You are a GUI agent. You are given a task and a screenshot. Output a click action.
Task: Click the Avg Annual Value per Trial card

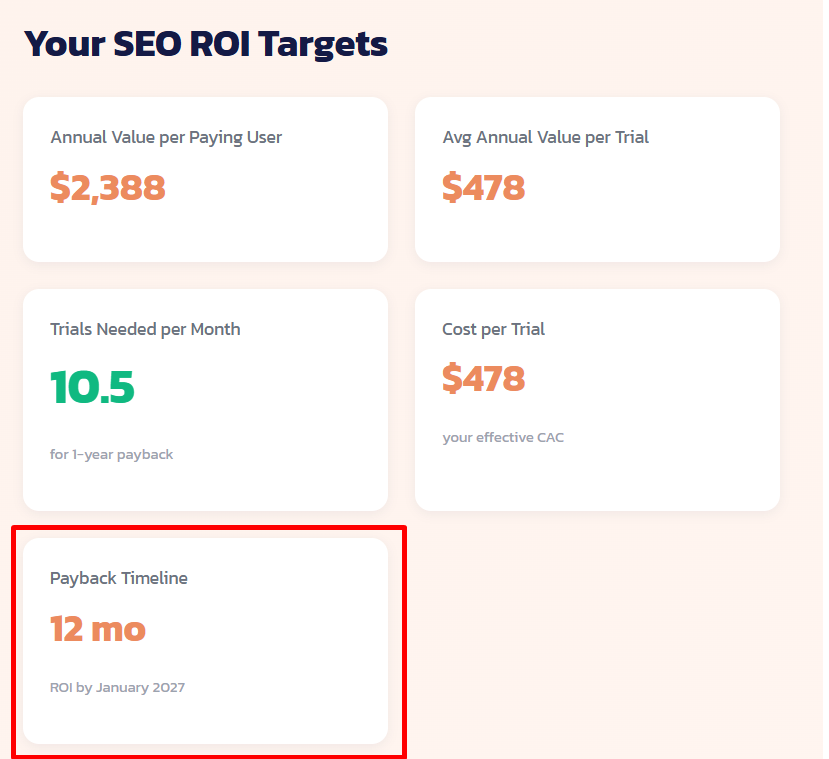pos(597,180)
